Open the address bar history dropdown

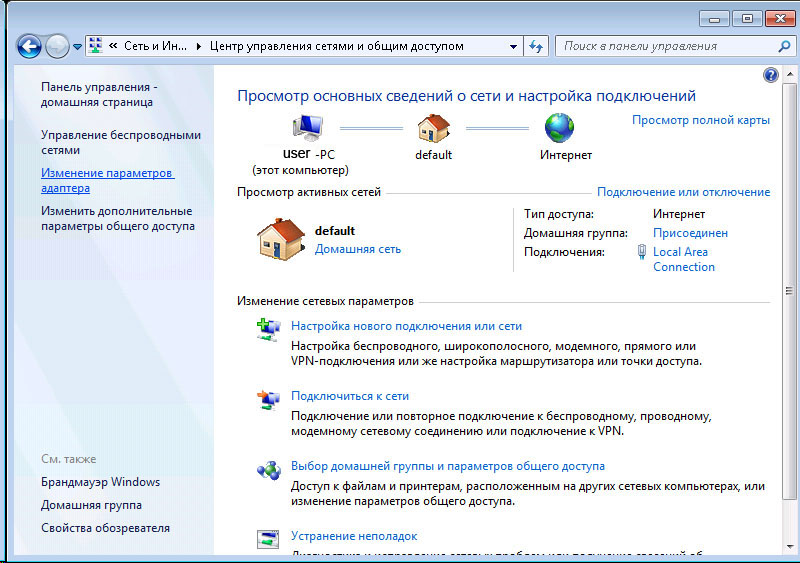(x=513, y=46)
